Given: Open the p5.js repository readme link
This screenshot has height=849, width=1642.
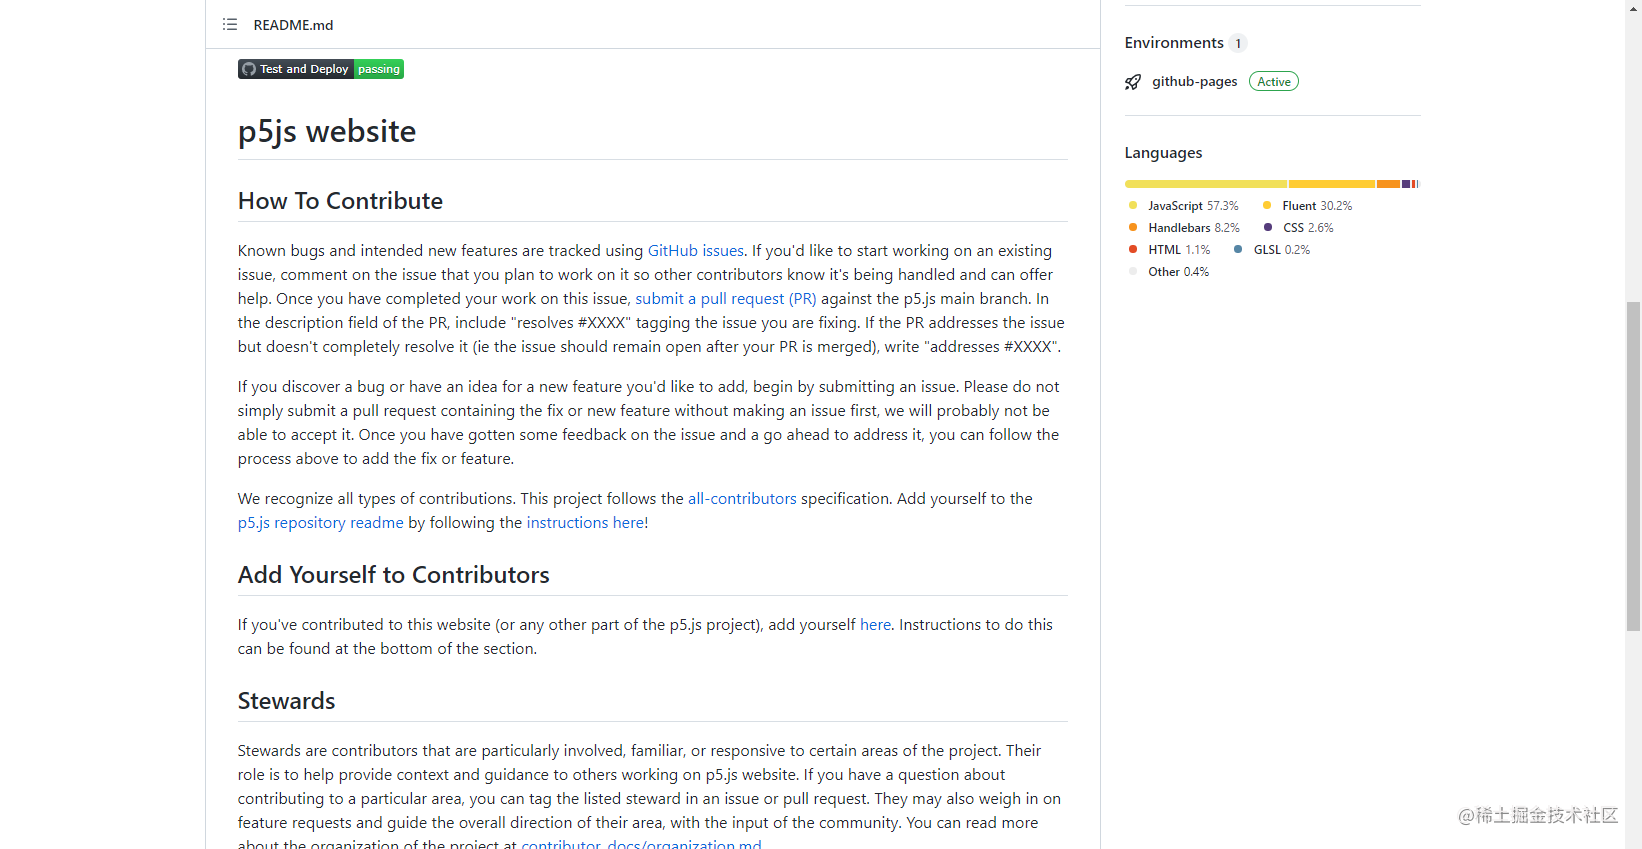Looking at the screenshot, I should (321, 523).
